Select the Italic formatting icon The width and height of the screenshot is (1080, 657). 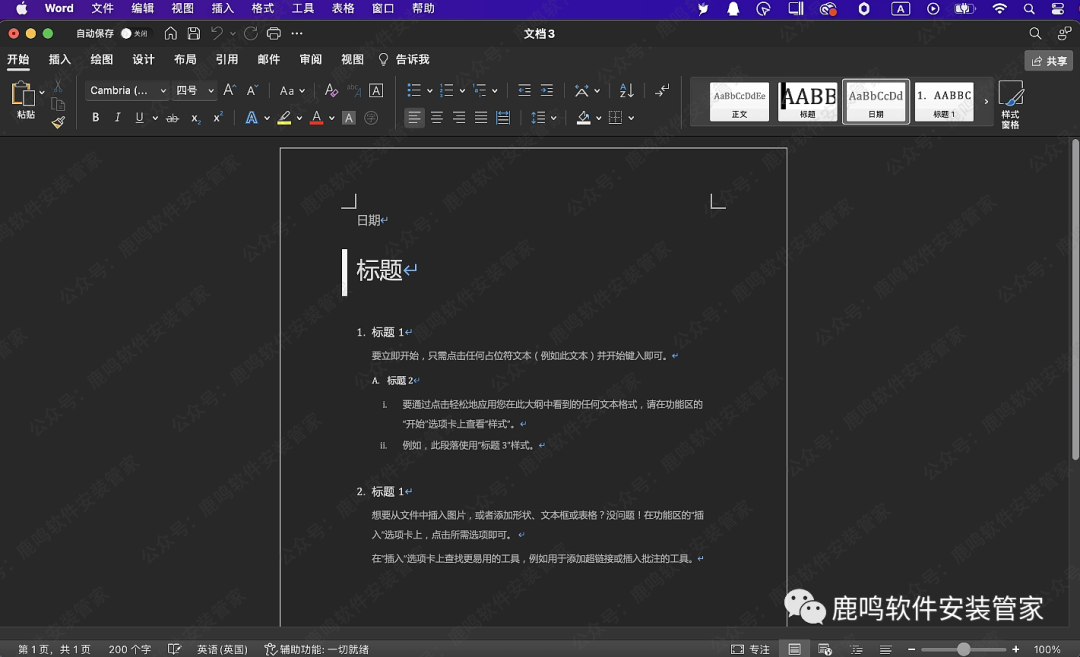117,117
